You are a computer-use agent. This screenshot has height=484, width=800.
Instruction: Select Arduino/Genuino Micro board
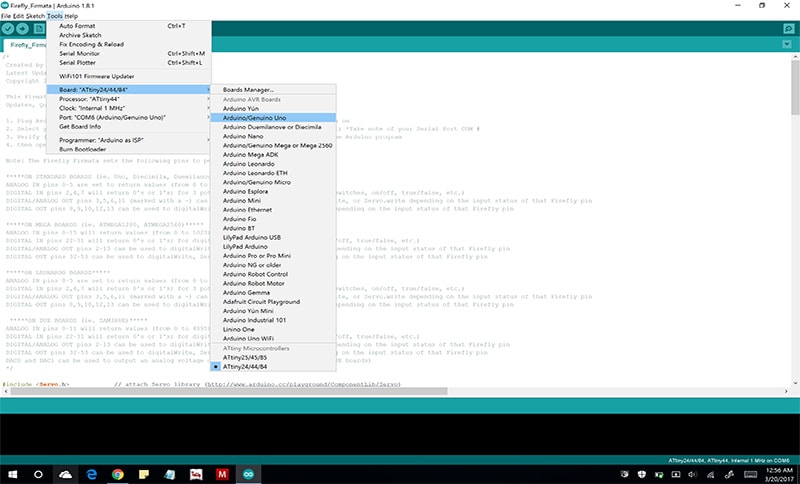[x=273, y=182]
